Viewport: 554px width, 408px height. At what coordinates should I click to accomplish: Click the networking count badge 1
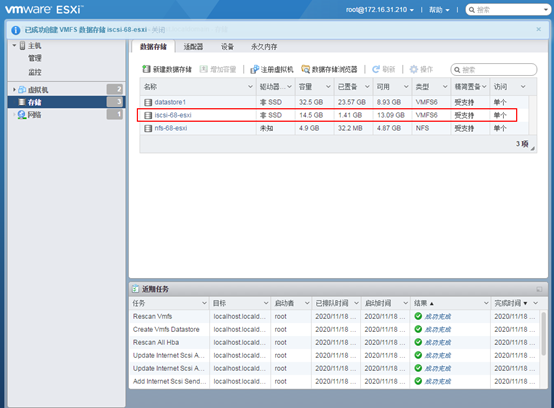114,114
